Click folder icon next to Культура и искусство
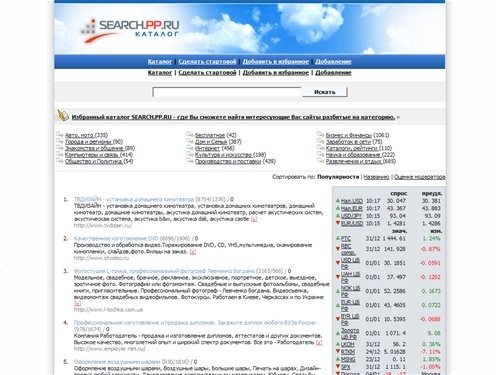Screen dimensions: 500x375 pyautogui.click(x=190, y=154)
